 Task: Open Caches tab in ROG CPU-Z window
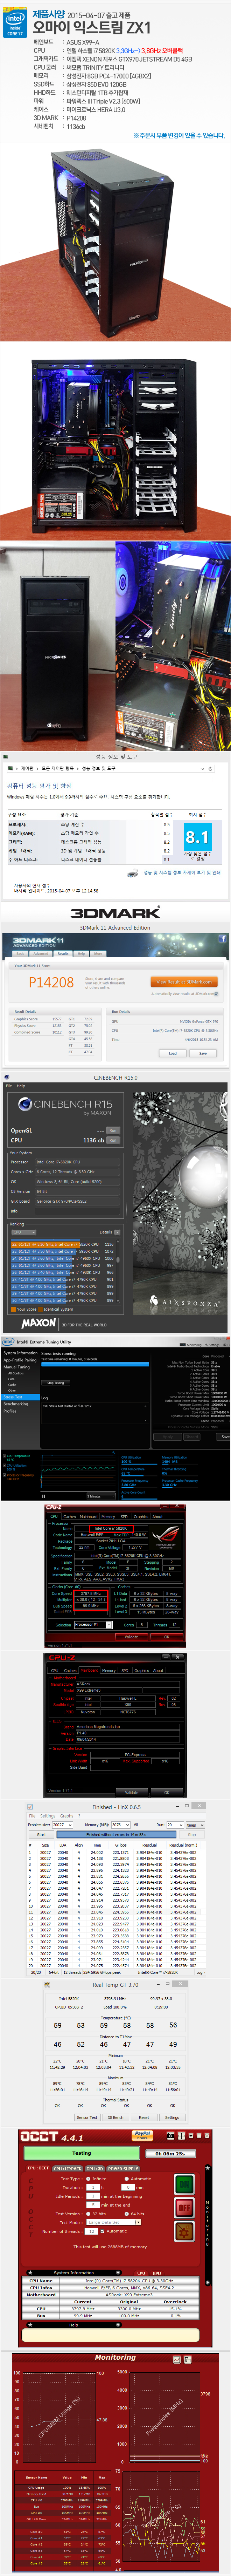tap(70, 1517)
